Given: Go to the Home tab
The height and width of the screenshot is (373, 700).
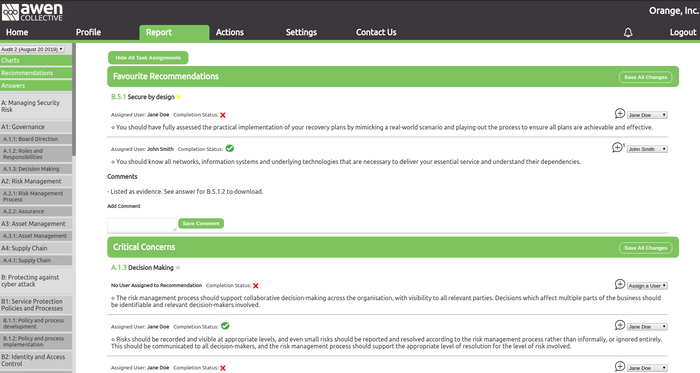Looking at the screenshot, I should 17,33.
